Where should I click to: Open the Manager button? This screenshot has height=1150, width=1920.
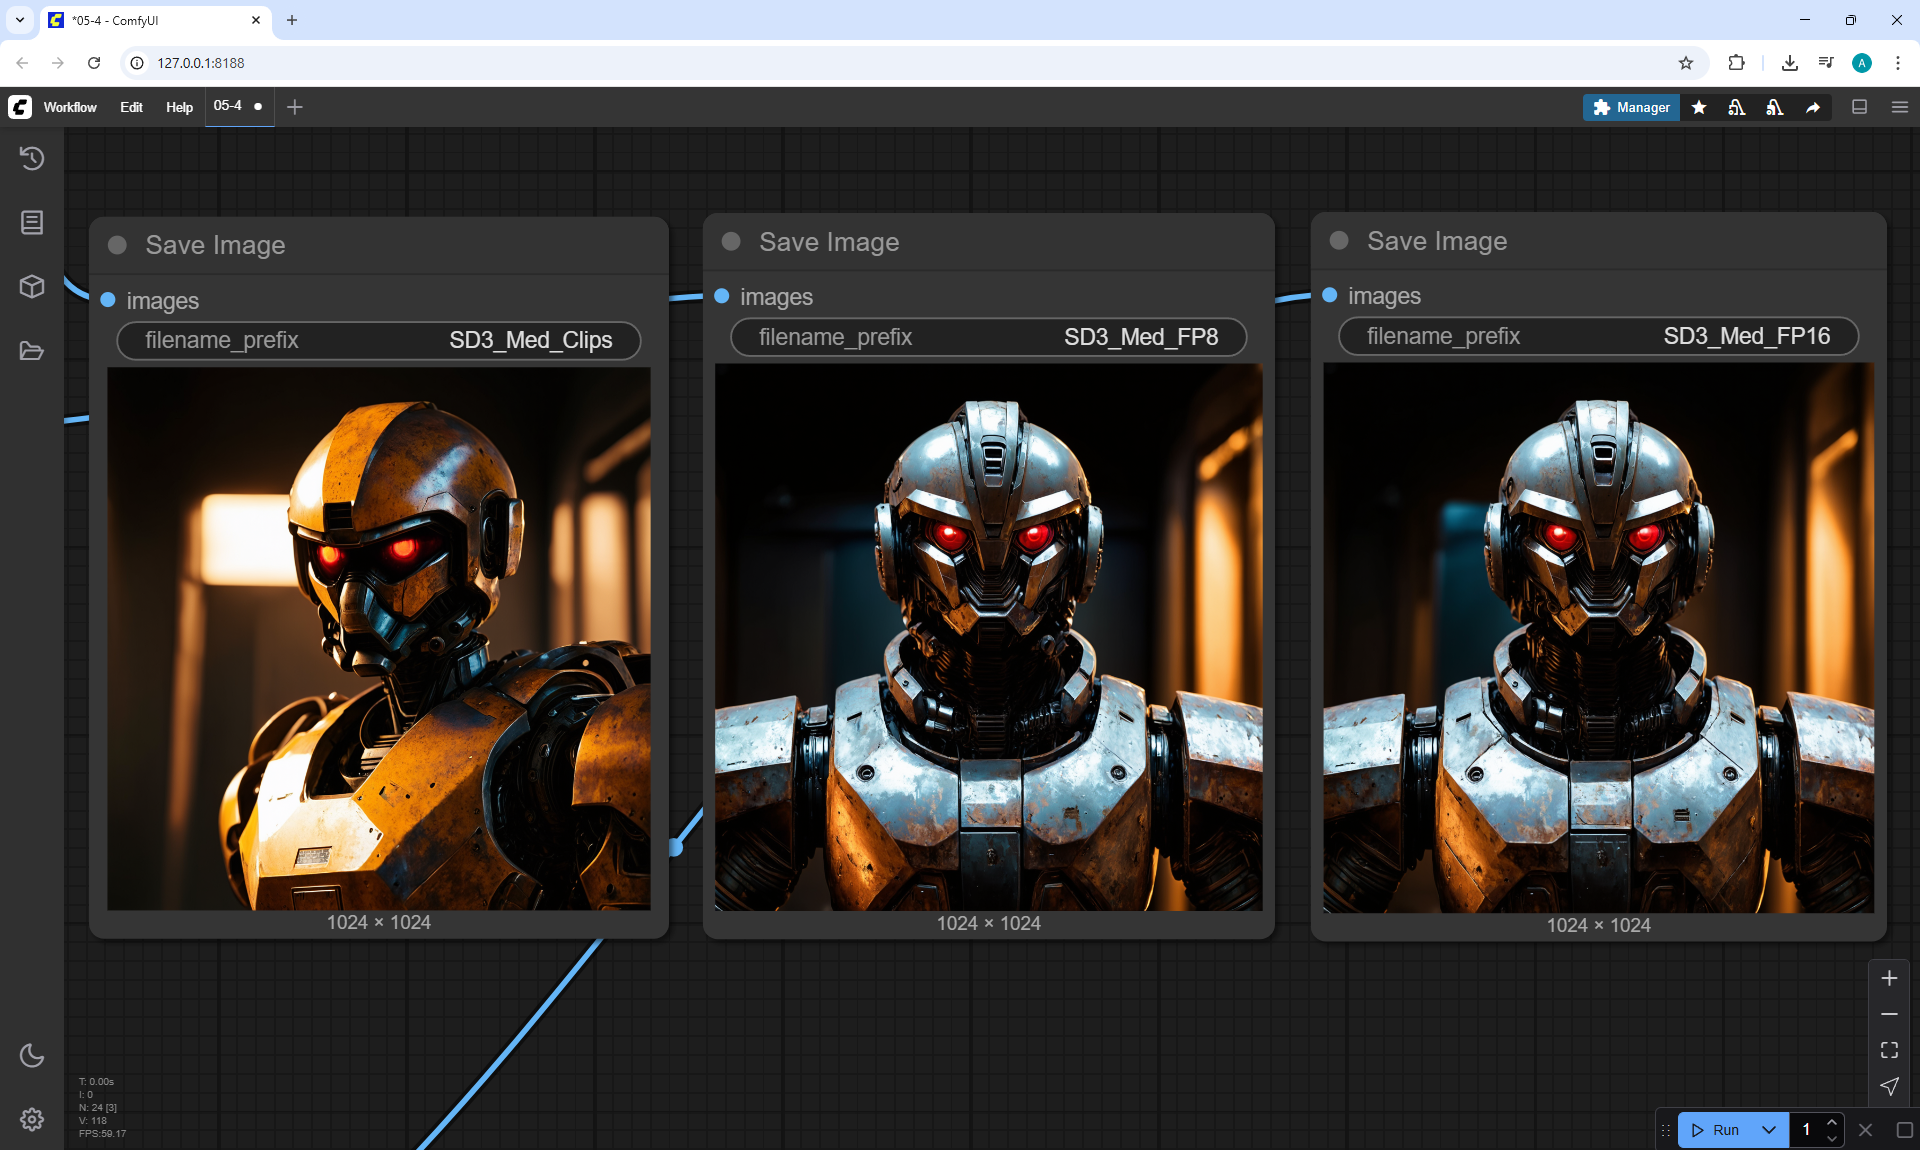click(1631, 107)
